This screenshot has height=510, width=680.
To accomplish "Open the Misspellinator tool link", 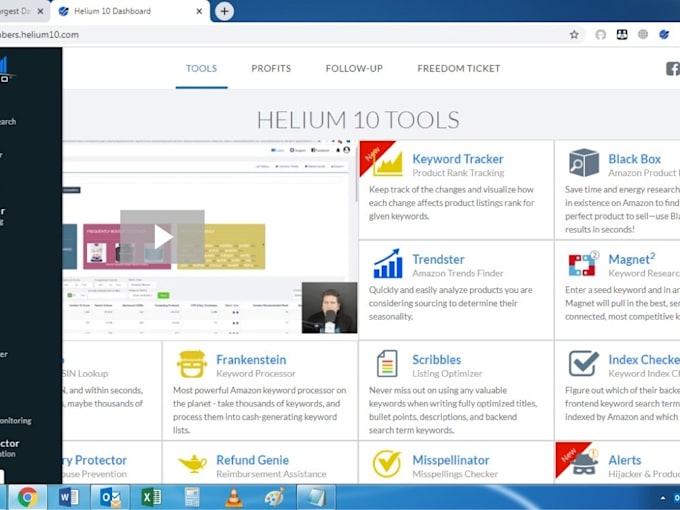I will [451, 460].
